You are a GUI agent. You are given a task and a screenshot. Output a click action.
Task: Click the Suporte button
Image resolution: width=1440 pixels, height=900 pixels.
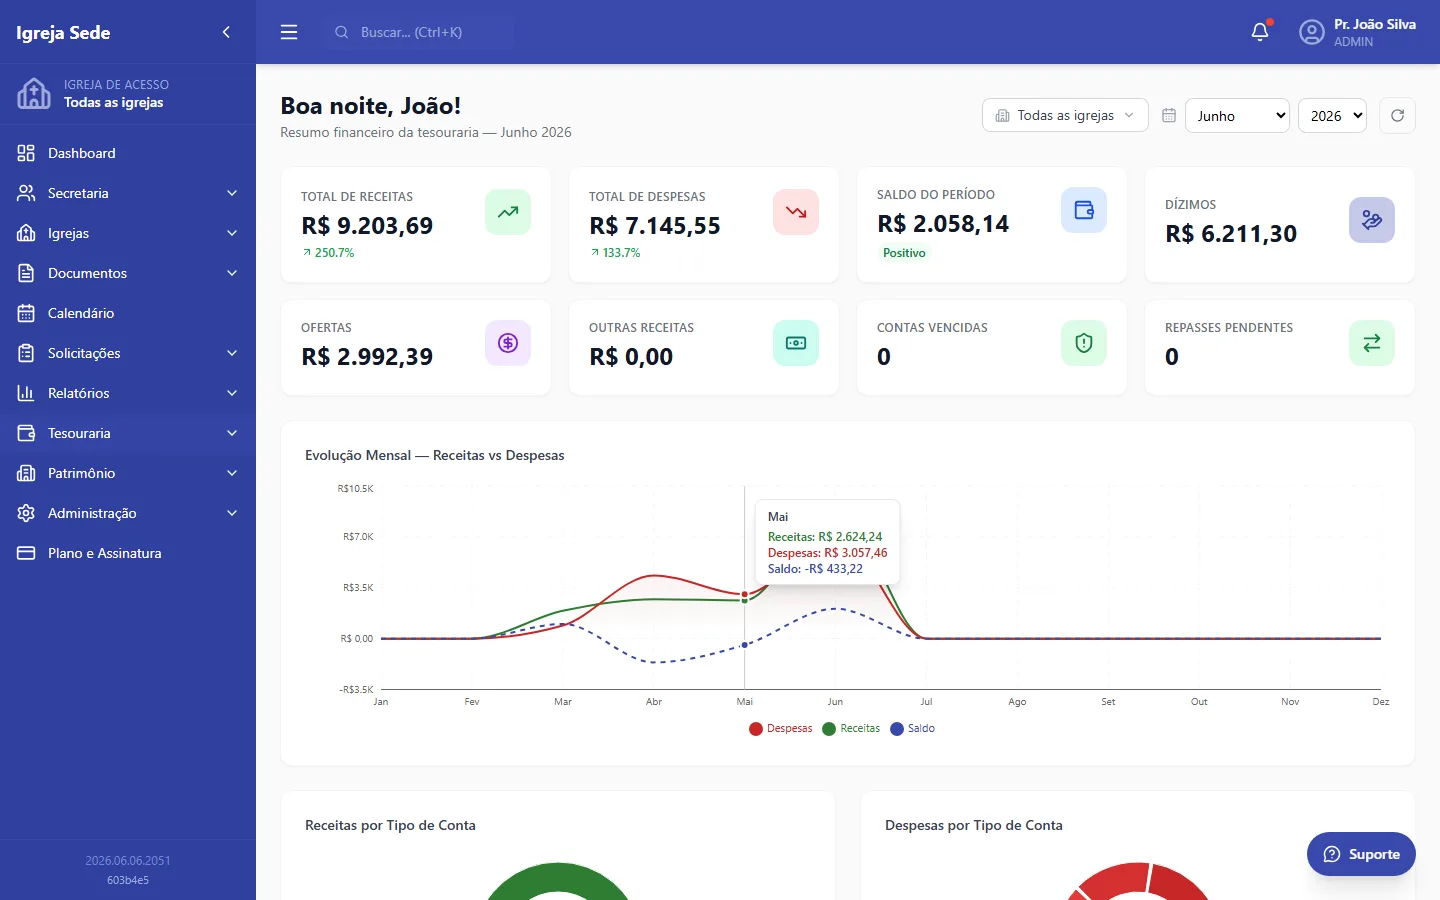pyautogui.click(x=1361, y=854)
